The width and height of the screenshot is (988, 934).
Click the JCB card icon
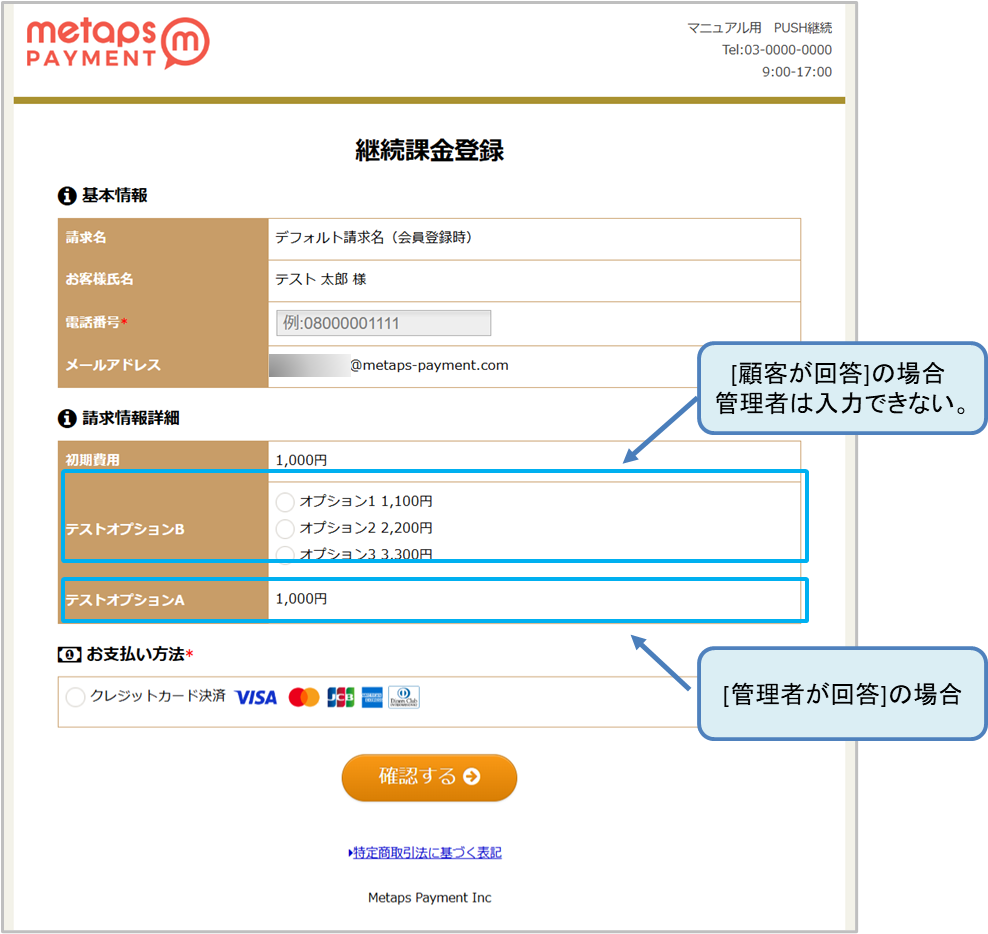pos(340,697)
